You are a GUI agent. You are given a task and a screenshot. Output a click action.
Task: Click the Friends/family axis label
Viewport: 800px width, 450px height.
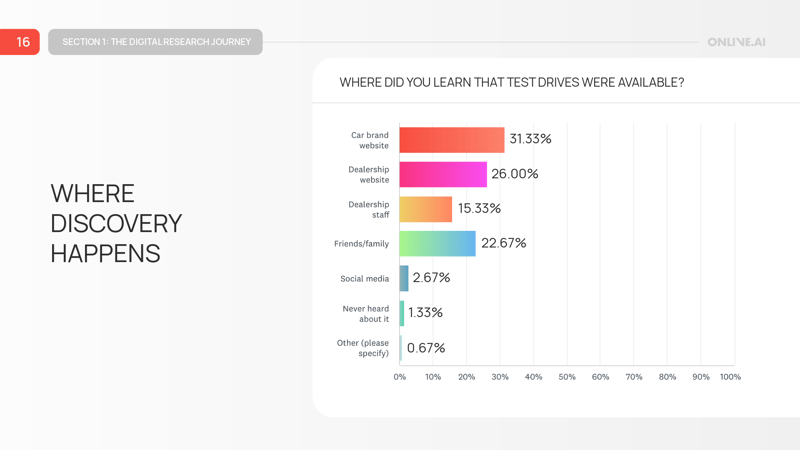(361, 244)
